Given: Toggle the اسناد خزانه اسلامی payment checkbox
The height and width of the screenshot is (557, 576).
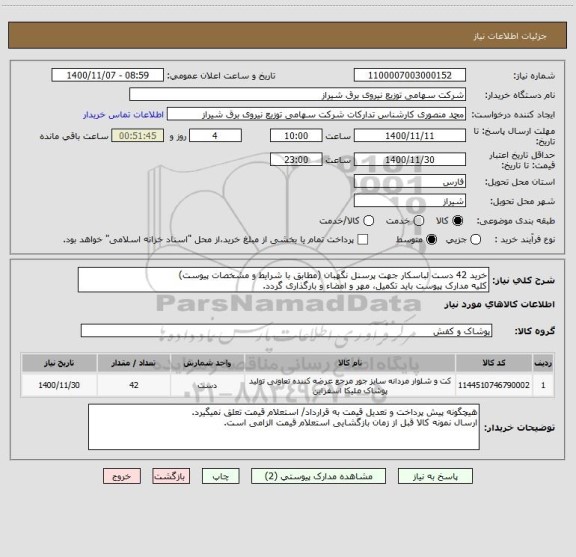Looking at the screenshot, I should (x=363, y=240).
